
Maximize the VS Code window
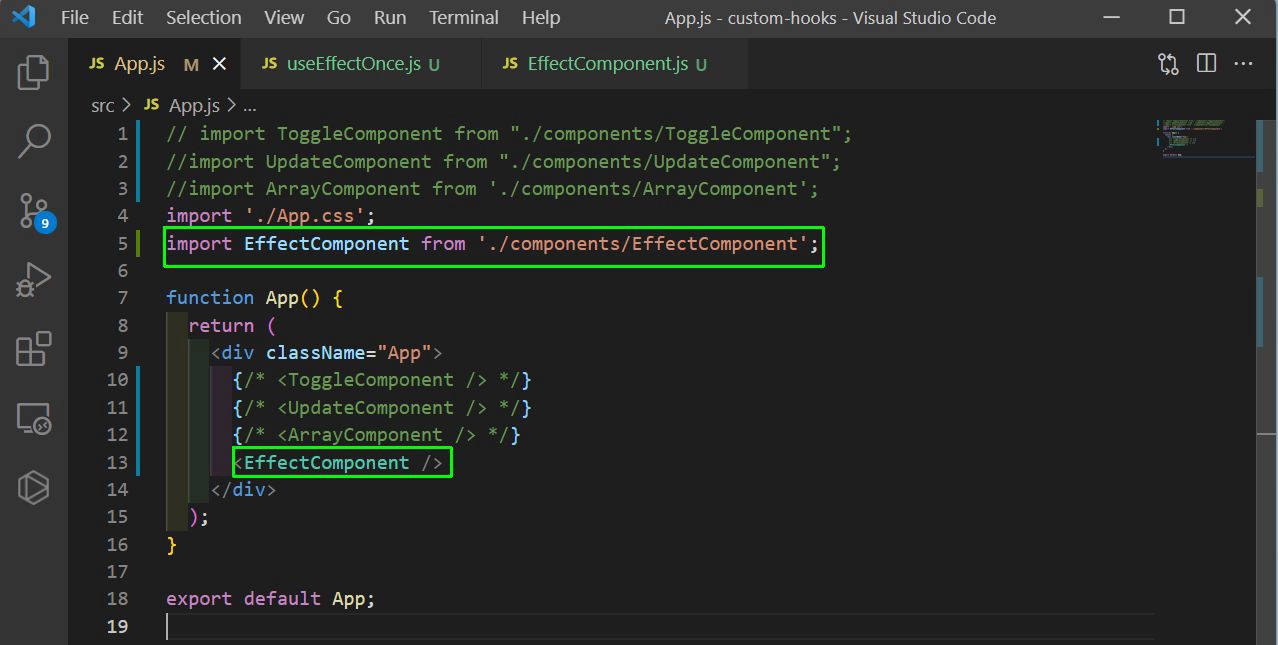click(x=1177, y=17)
